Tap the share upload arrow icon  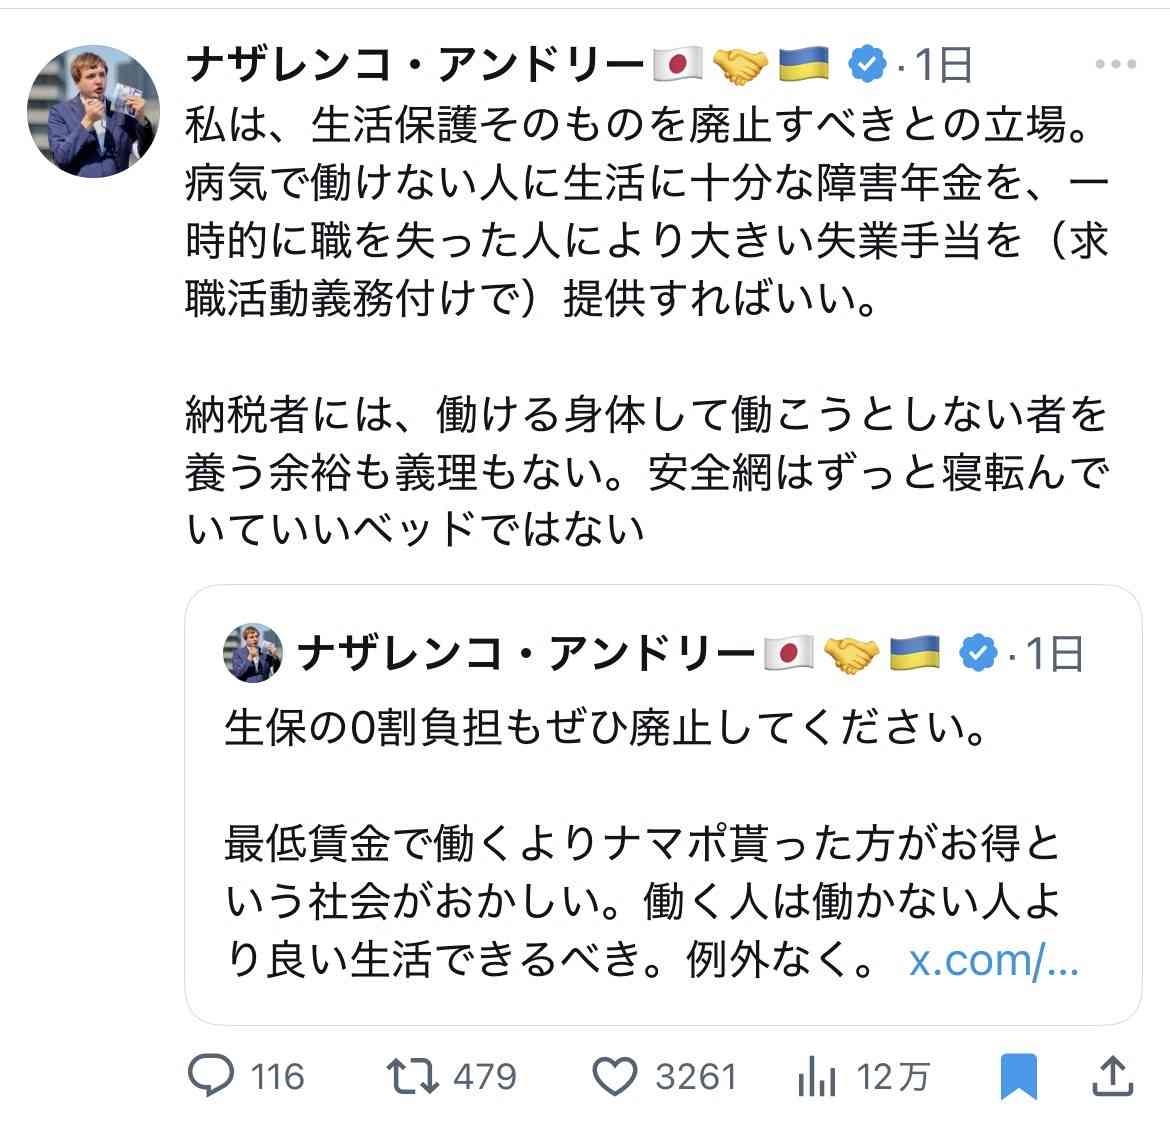coord(1111,1076)
